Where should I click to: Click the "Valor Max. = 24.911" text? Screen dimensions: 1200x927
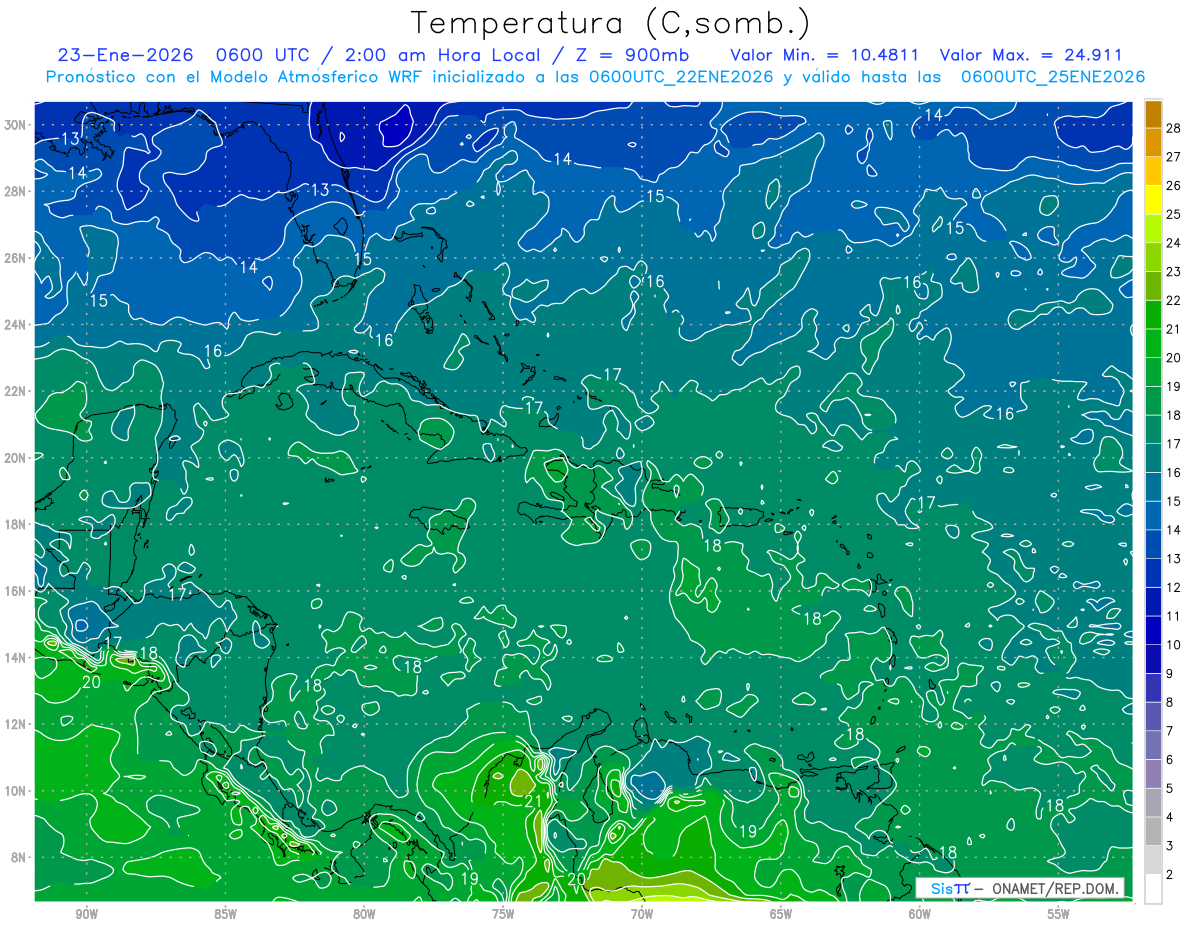[1032, 56]
